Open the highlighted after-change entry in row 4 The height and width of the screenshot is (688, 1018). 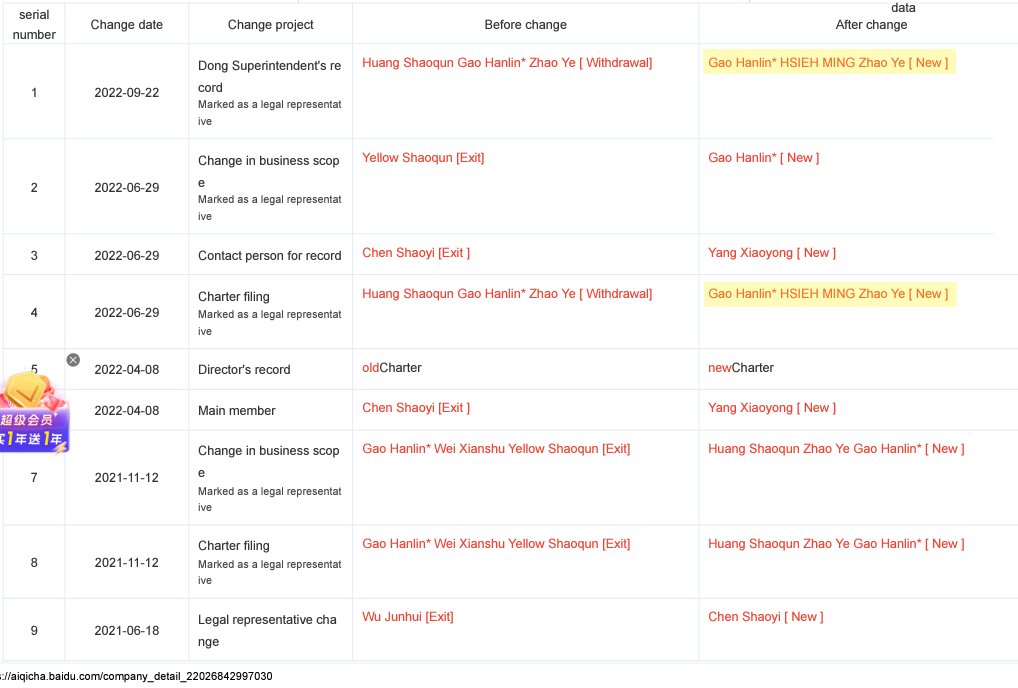pyautogui.click(x=829, y=294)
